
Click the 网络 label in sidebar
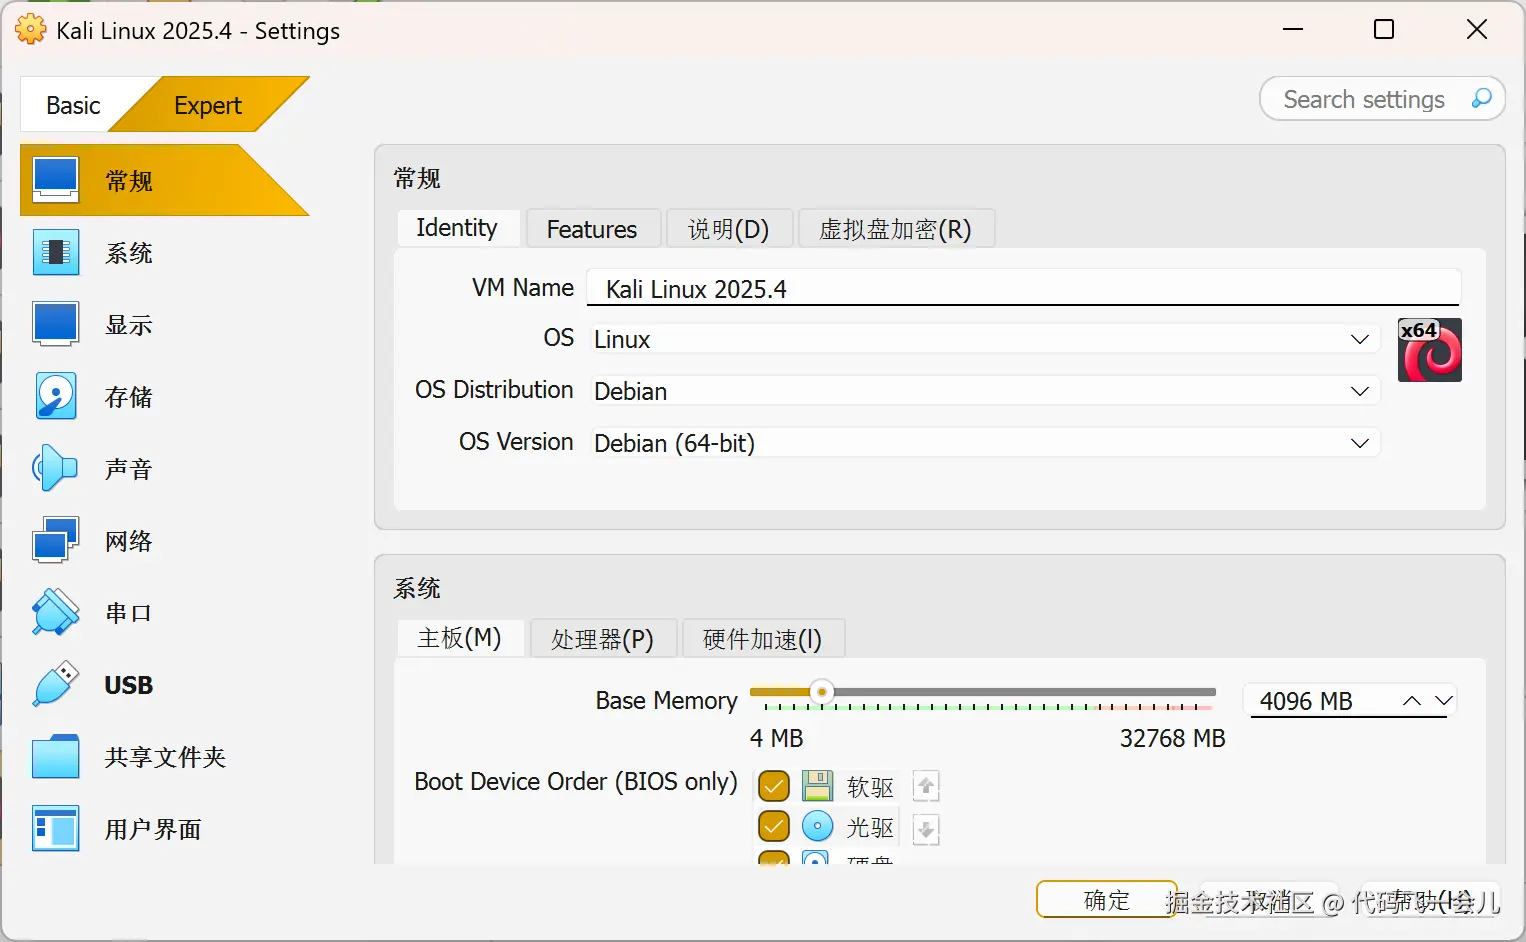tap(129, 541)
